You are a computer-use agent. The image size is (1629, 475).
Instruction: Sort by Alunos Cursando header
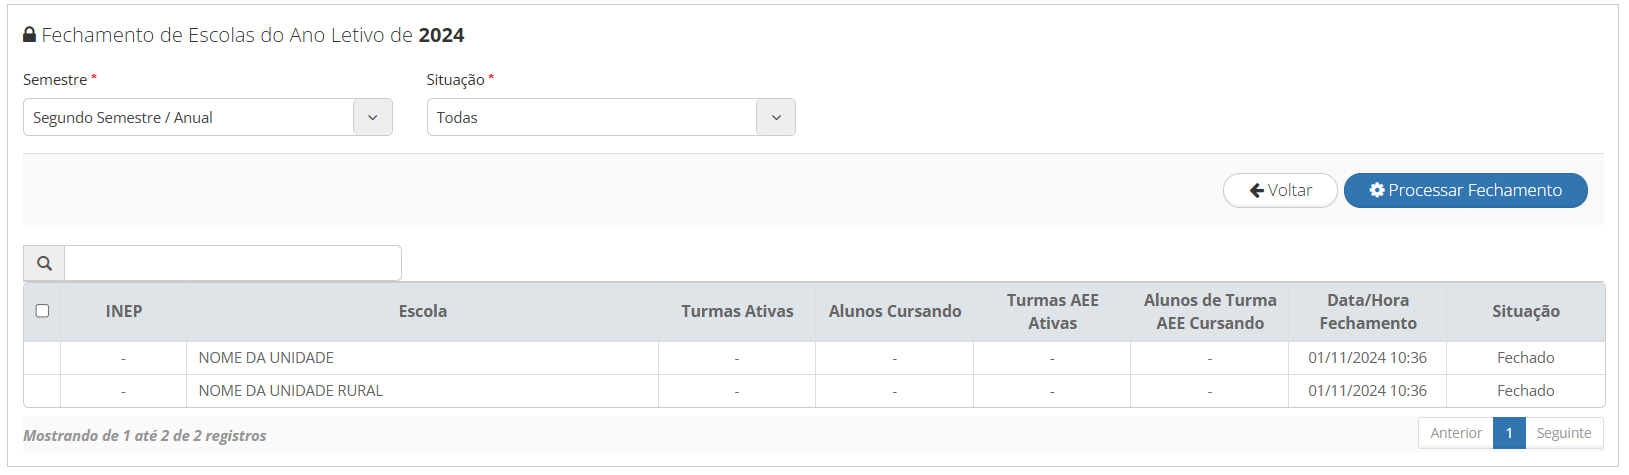coord(894,311)
